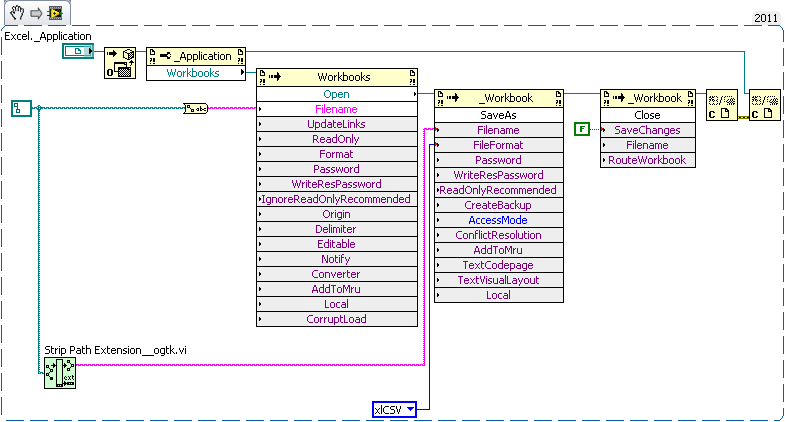Click Password in the SaveAs method
The height and width of the screenshot is (422, 785).
tap(499, 160)
